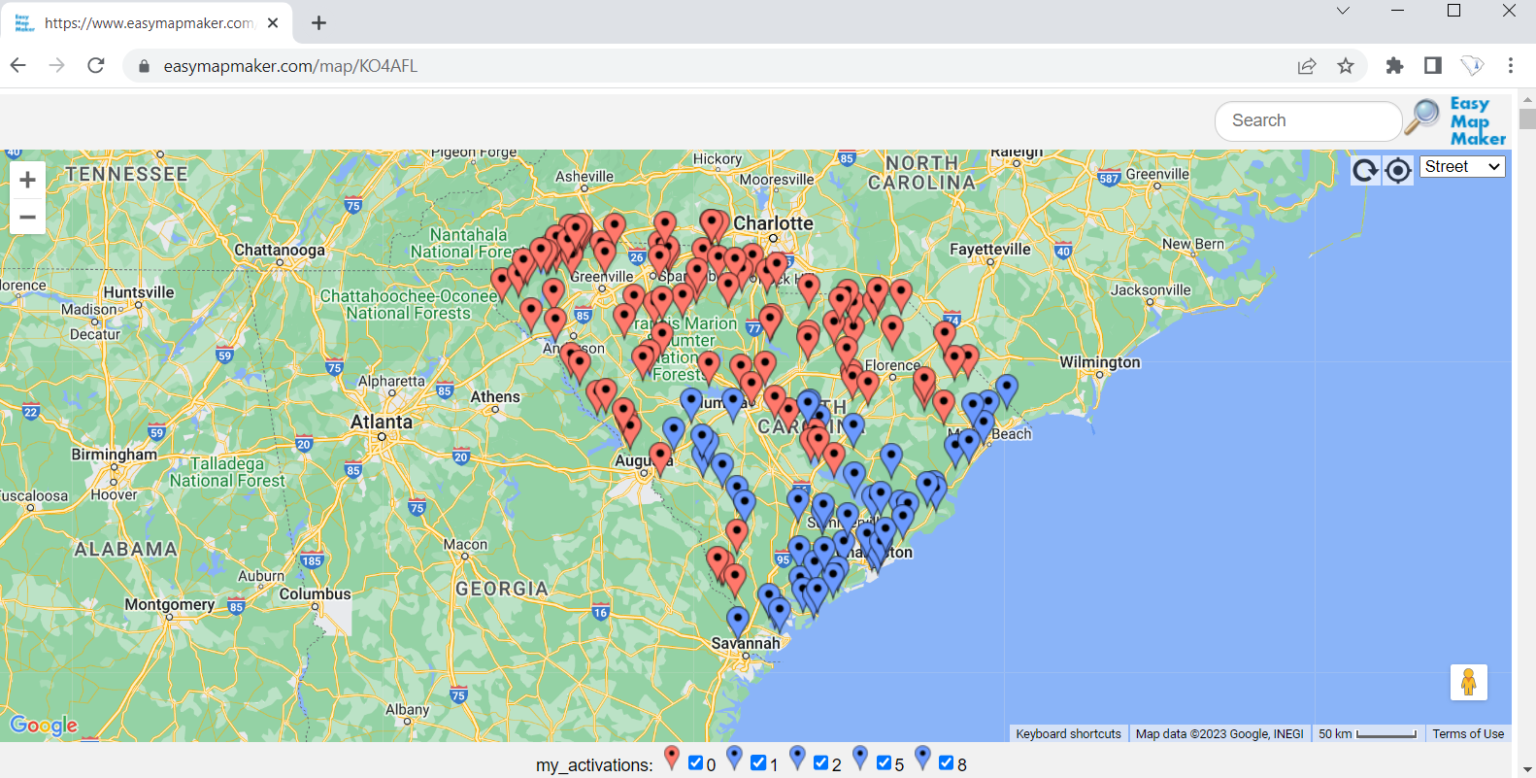Open Chrome's three-dot menu
This screenshot has width=1536, height=778.
(x=1510, y=66)
